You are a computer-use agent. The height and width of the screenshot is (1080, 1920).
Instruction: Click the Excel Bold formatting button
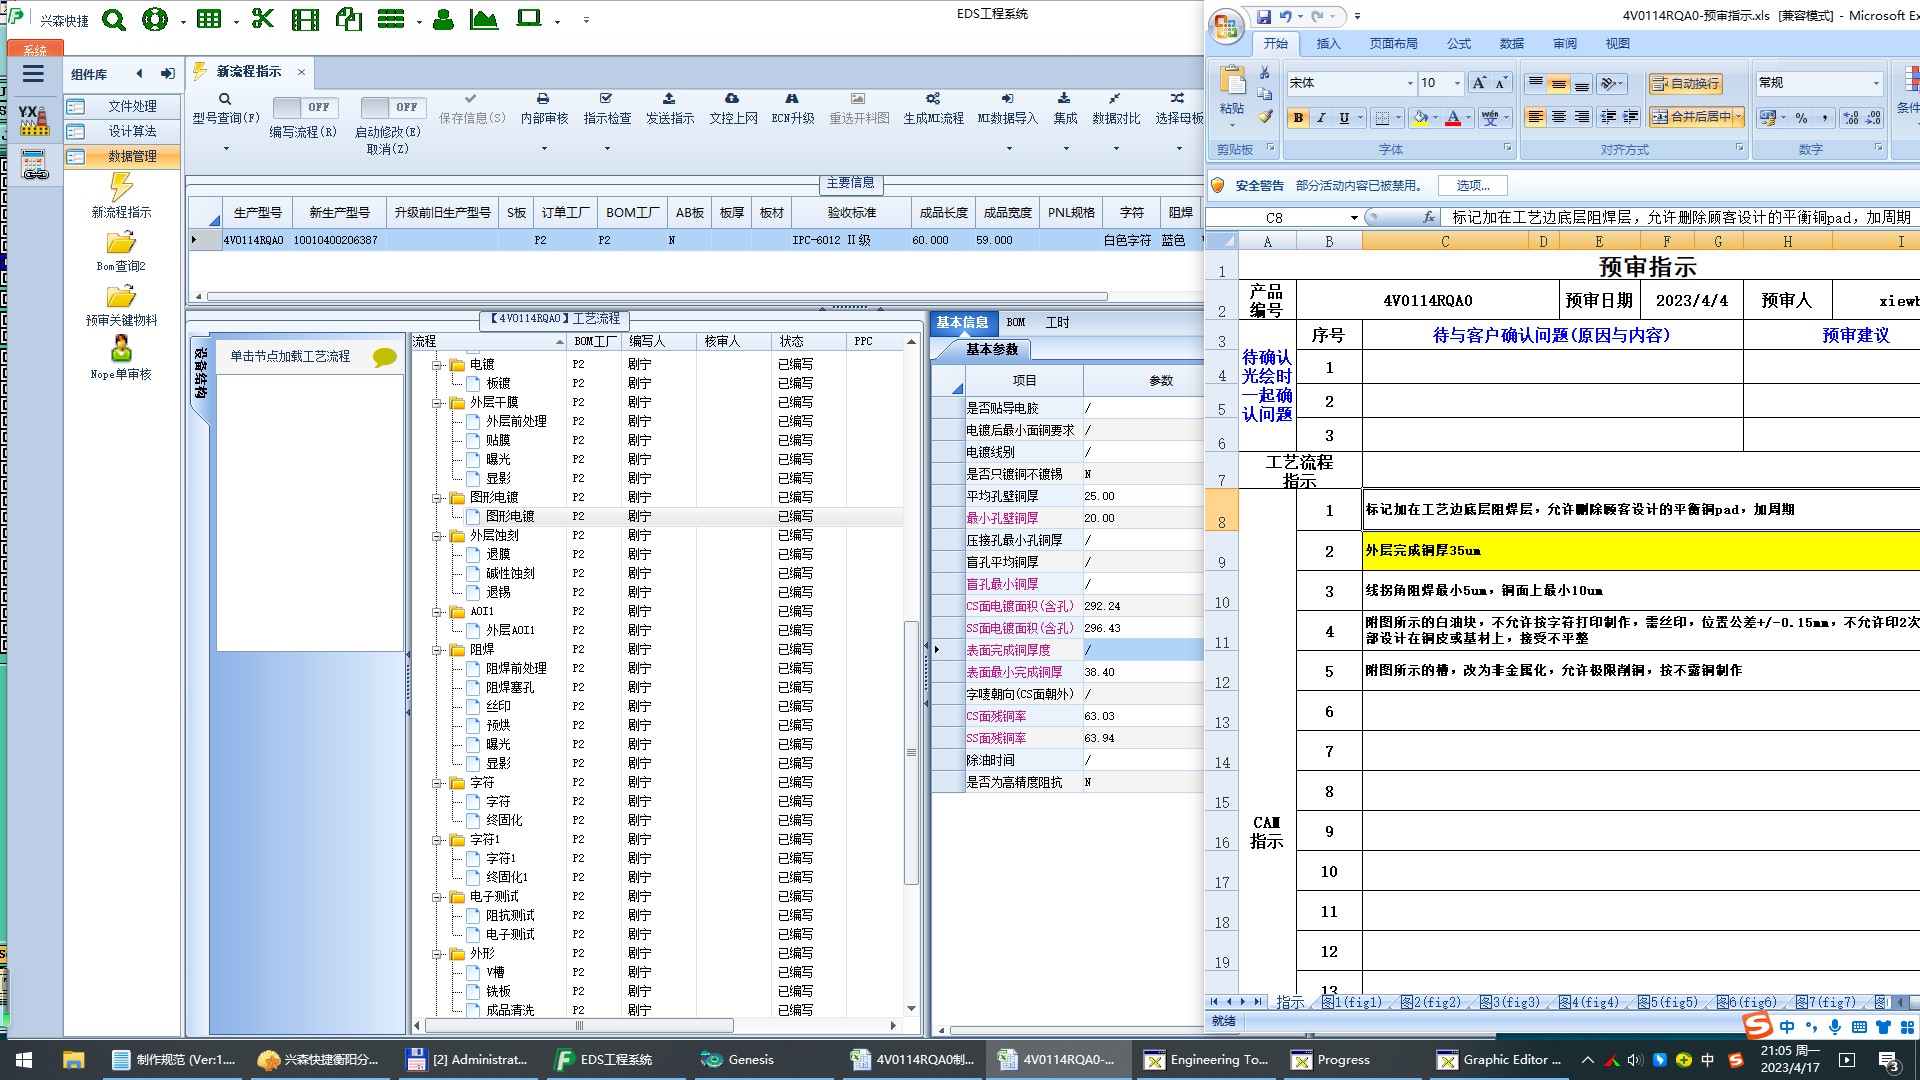1298,118
